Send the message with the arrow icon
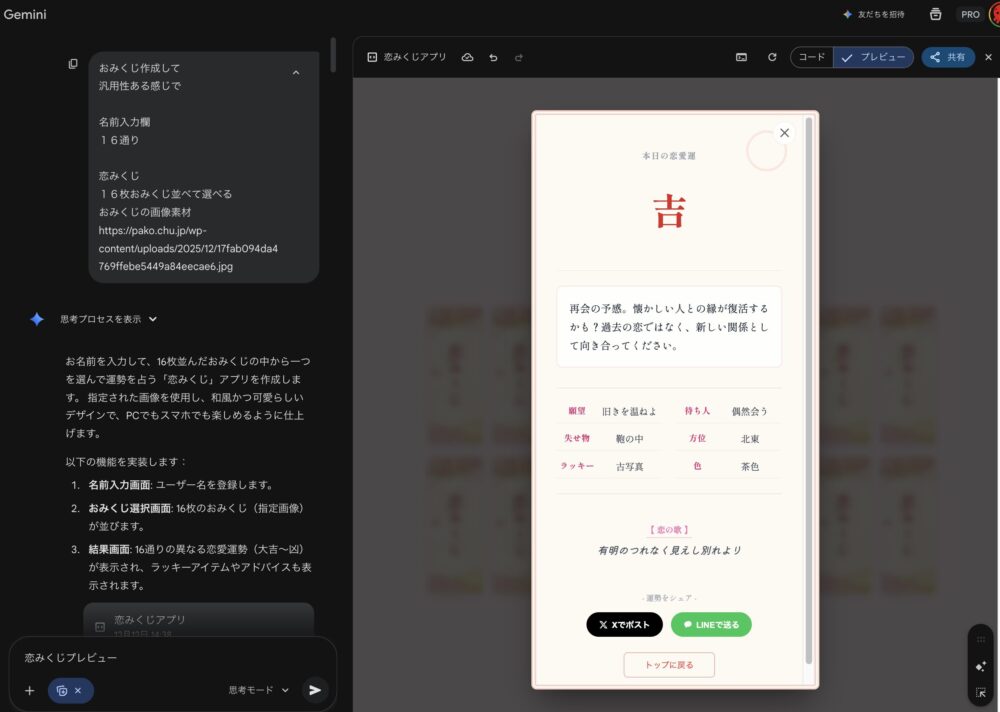Image resolution: width=1000 pixels, height=712 pixels. (315, 690)
